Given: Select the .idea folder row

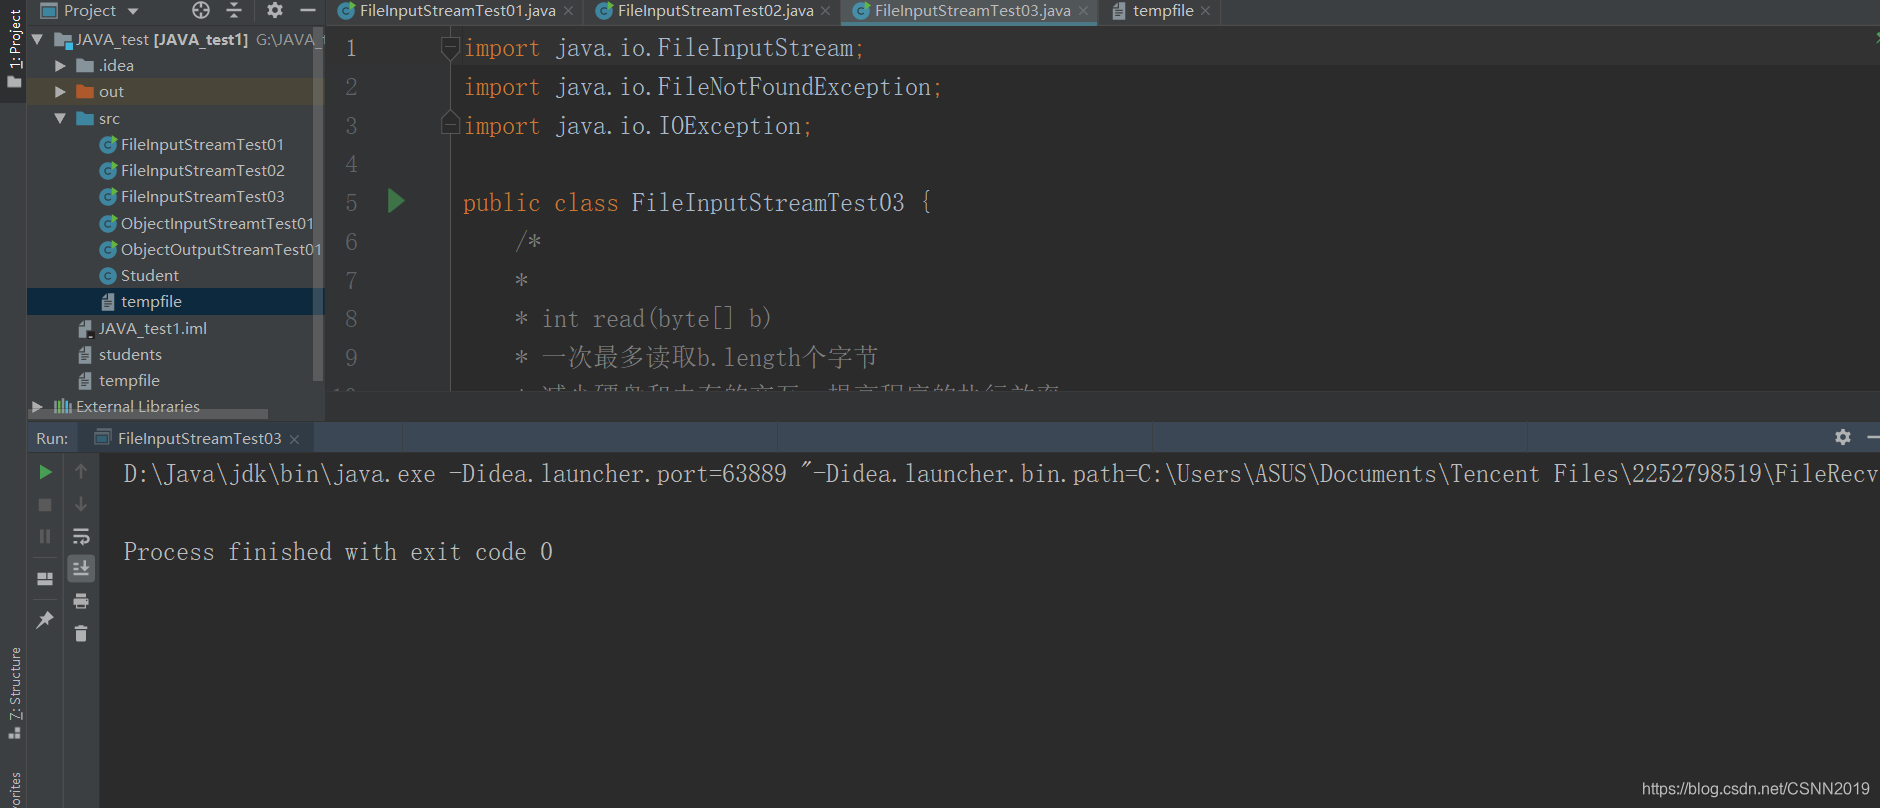Looking at the screenshot, I should (x=176, y=66).
